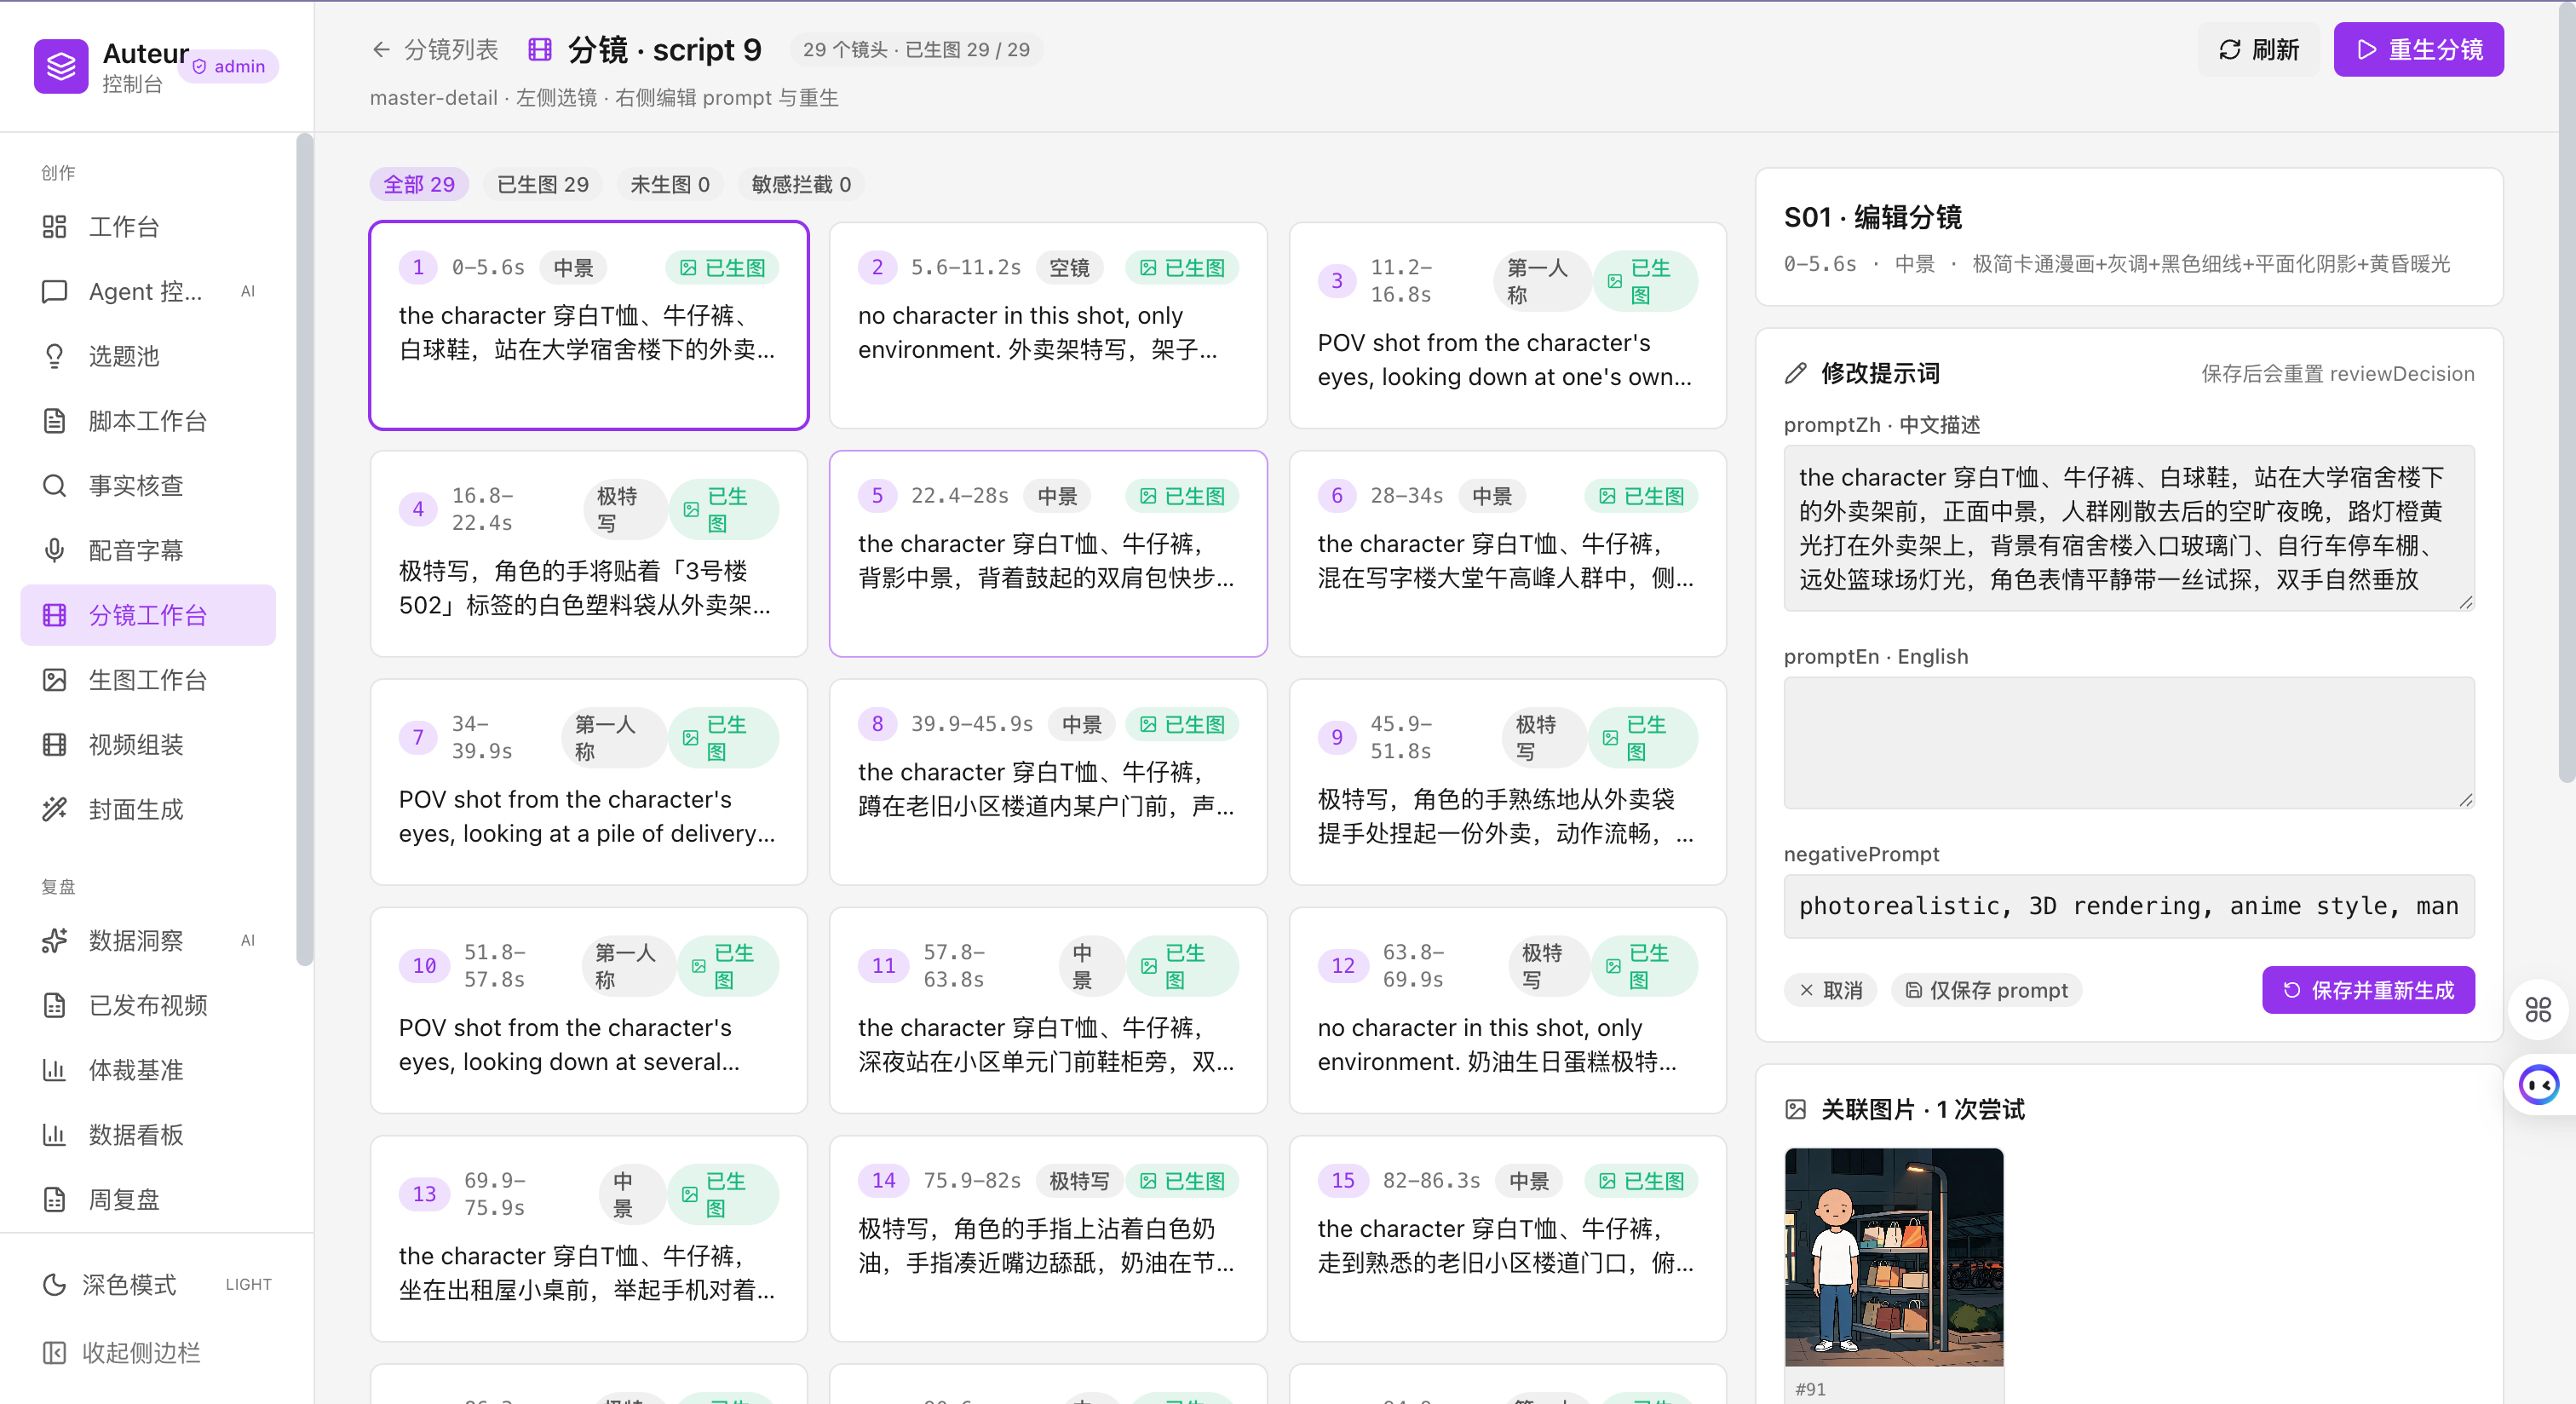Click the 取消 cancel button
2576x1404 pixels.
[1830, 990]
